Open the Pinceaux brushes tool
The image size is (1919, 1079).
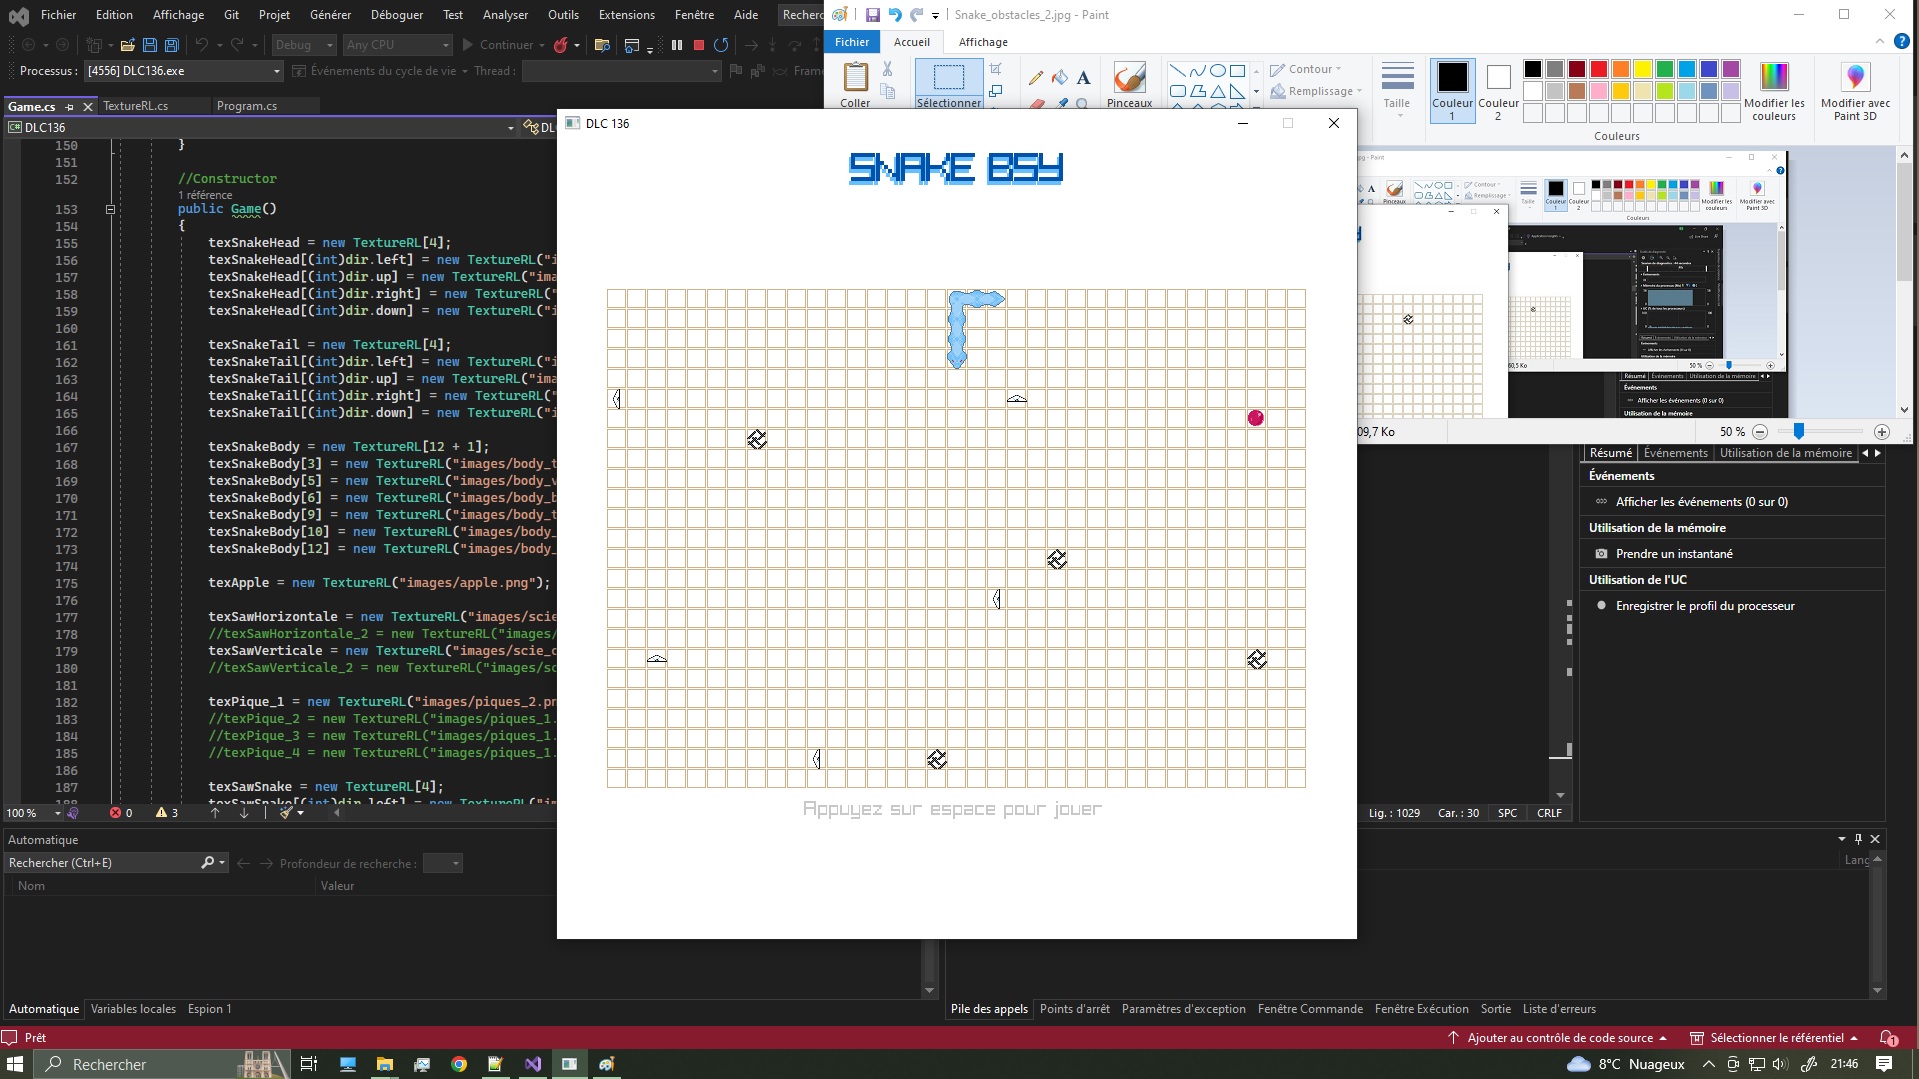tap(1129, 84)
